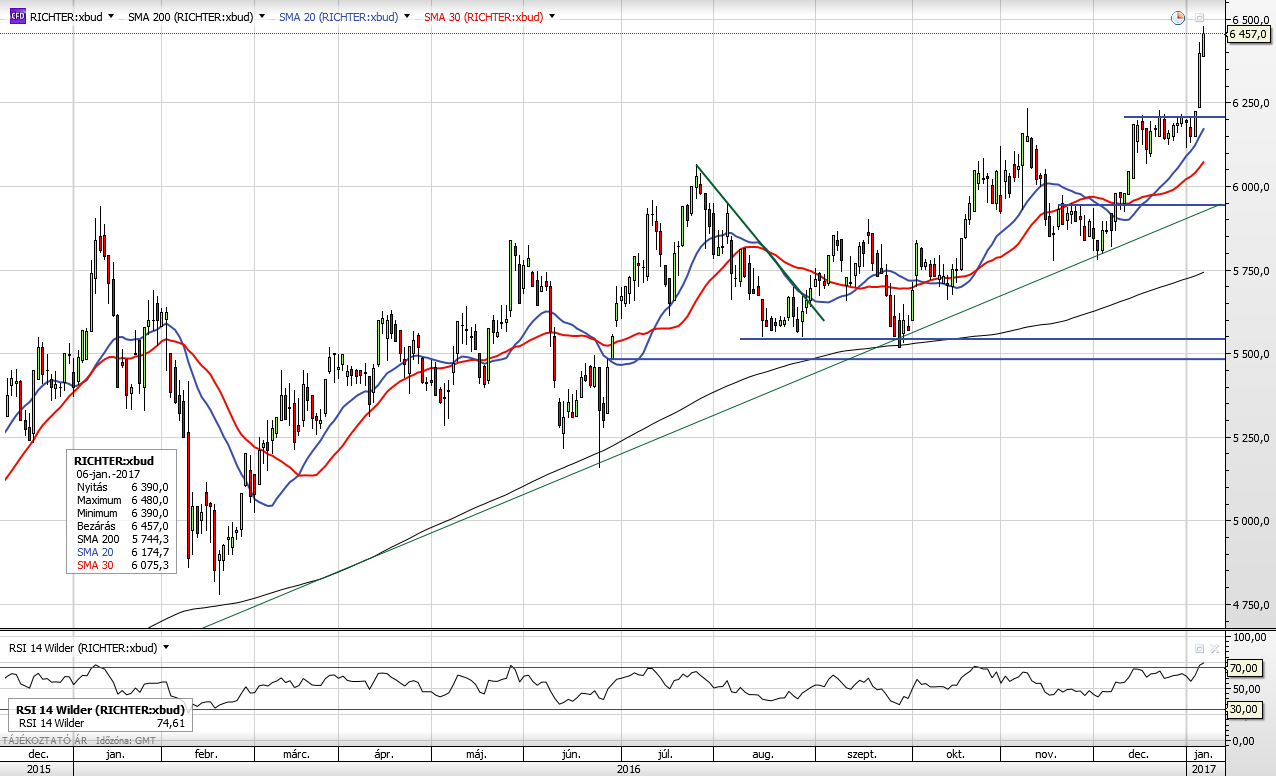Open the RSI 14 Wilder dropdown arrow
This screenshot has width=1276, height=776.
point(166,647)
